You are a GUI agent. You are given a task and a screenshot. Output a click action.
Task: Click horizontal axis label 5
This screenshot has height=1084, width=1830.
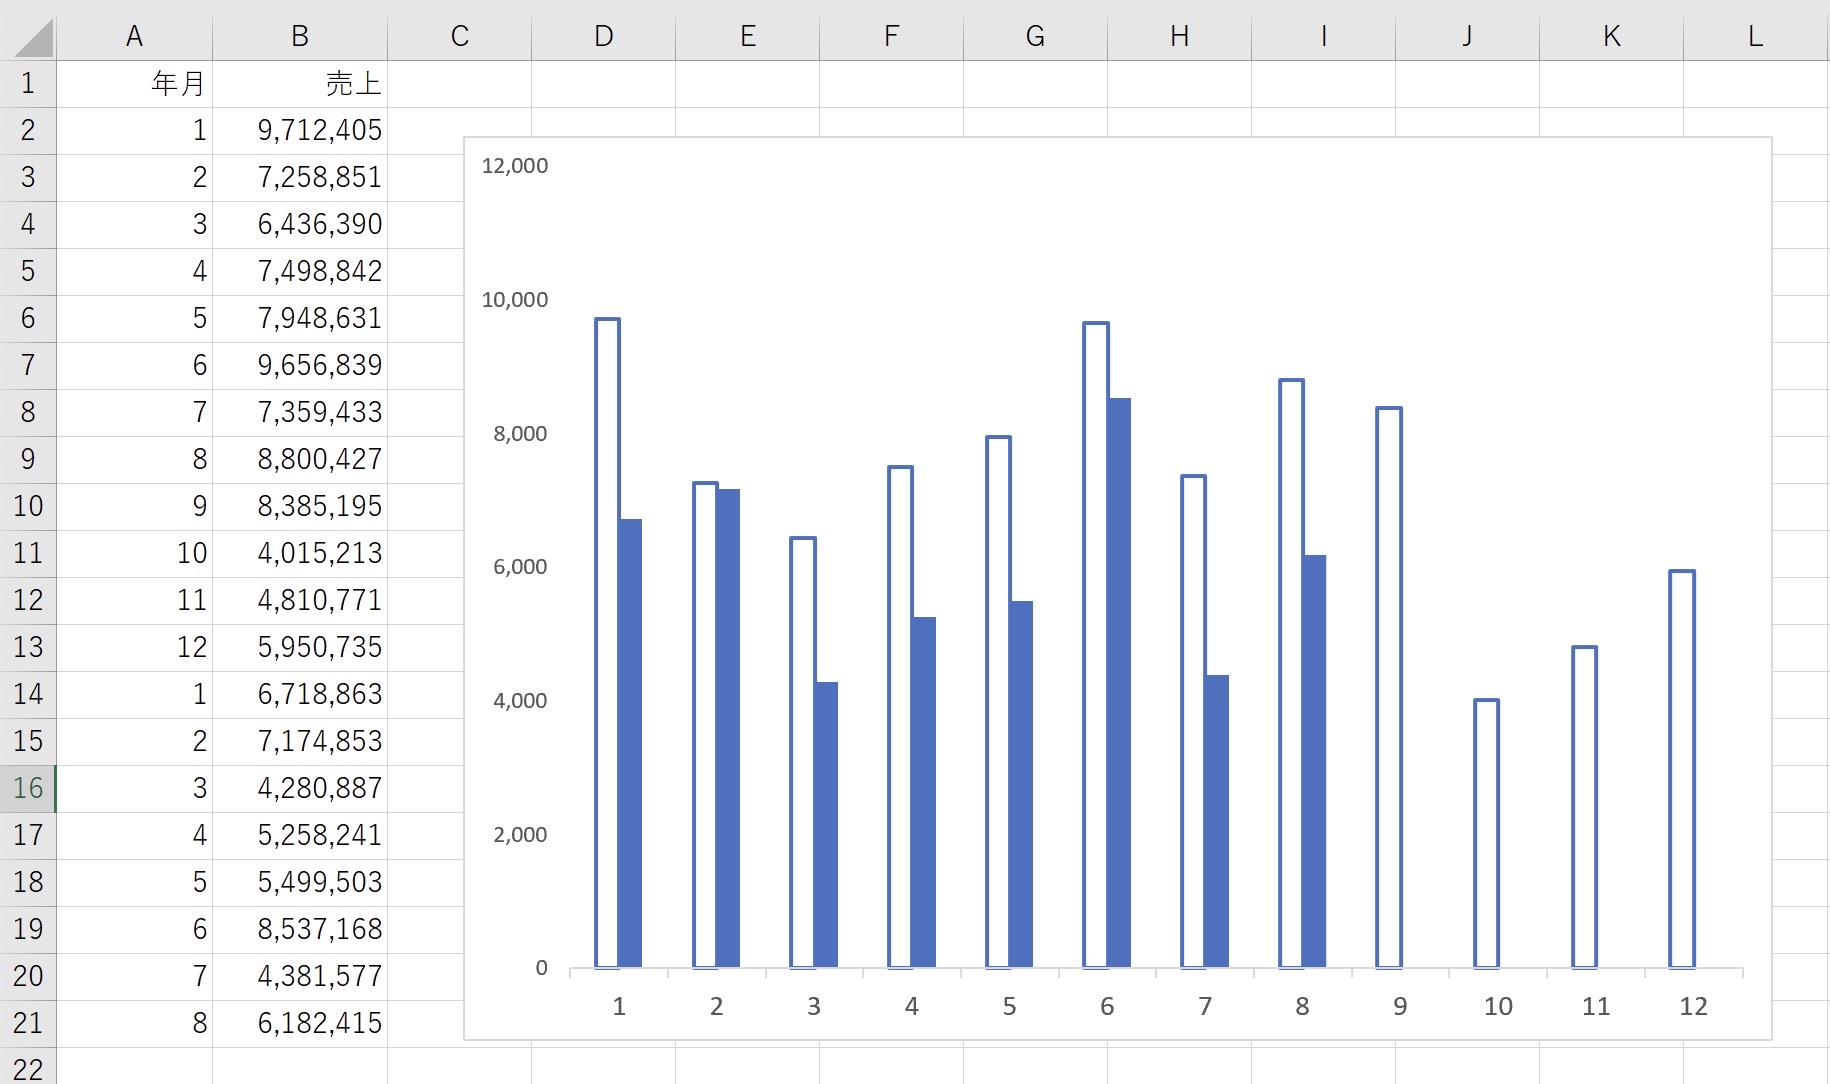tap(1009, 1006)
